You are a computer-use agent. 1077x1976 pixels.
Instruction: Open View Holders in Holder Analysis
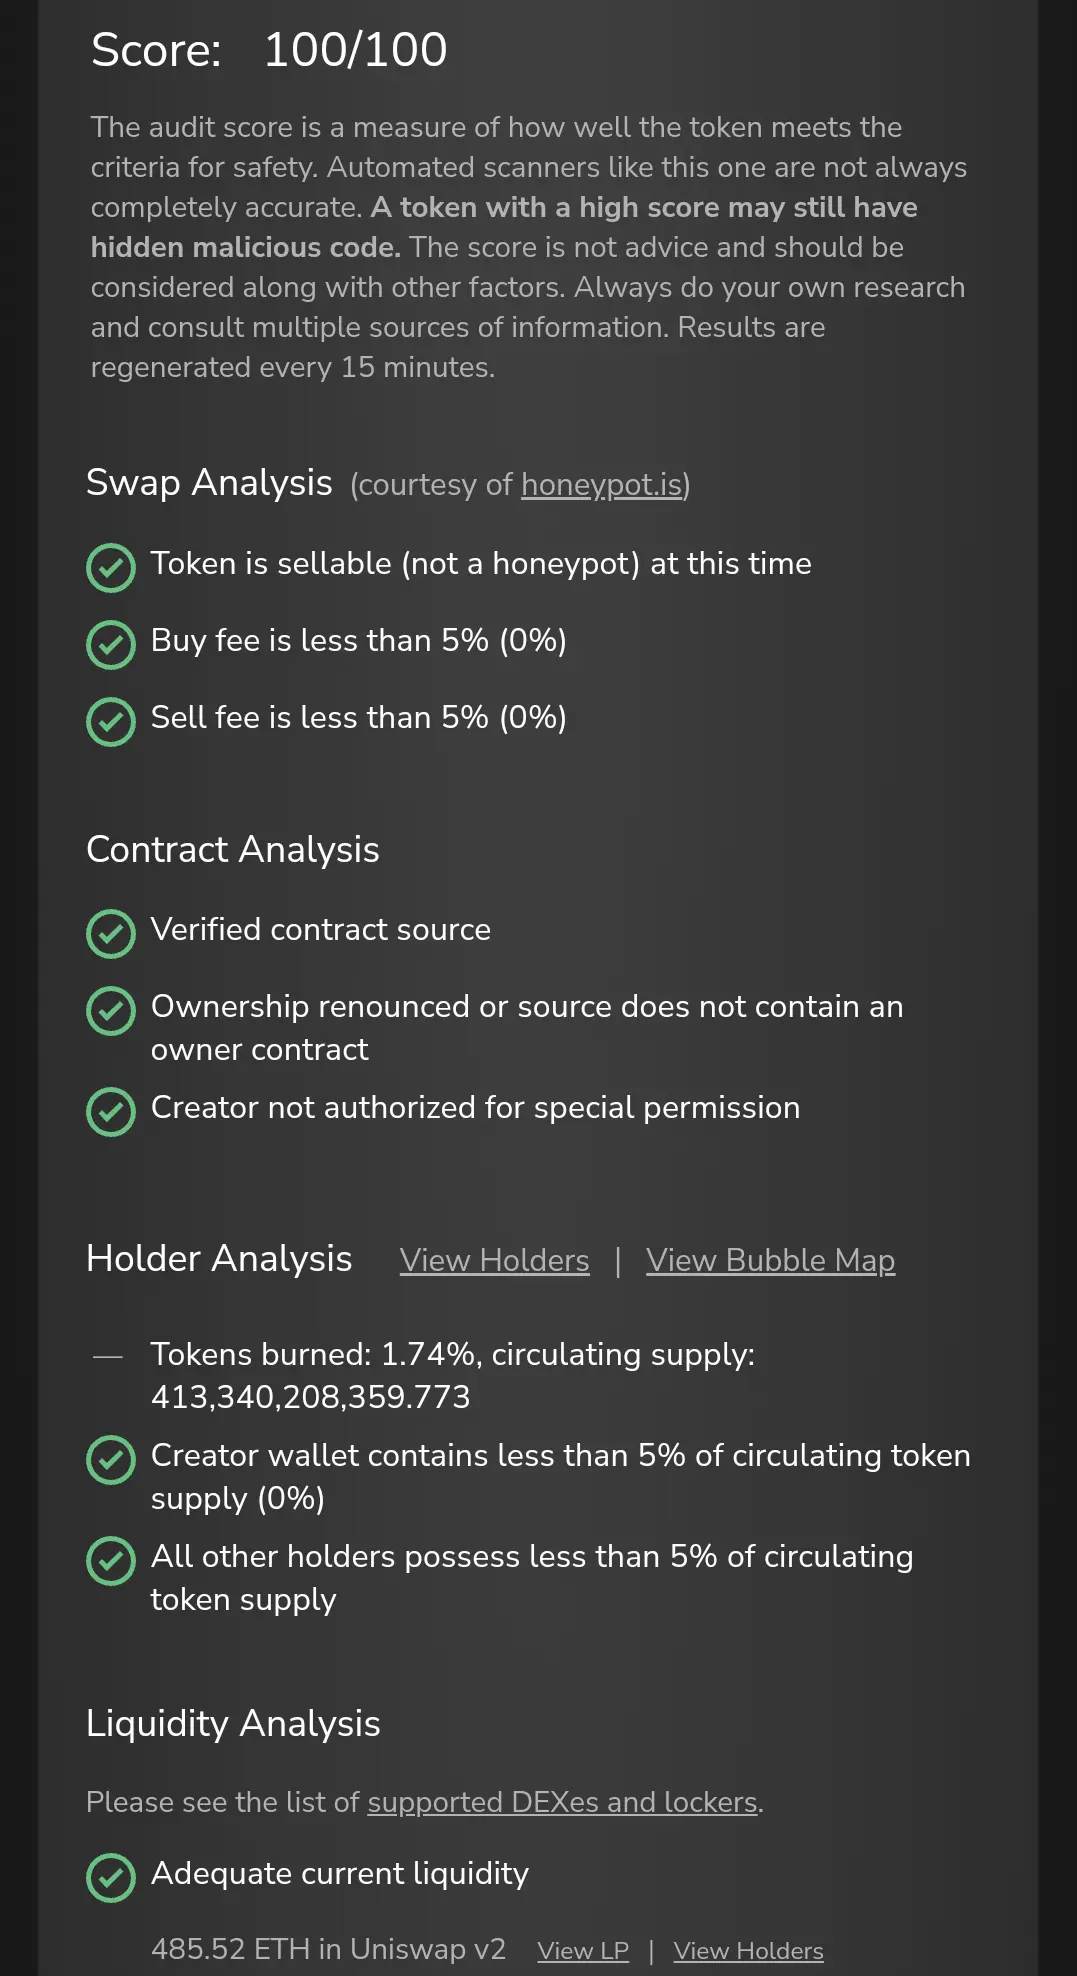(494, 1261)
